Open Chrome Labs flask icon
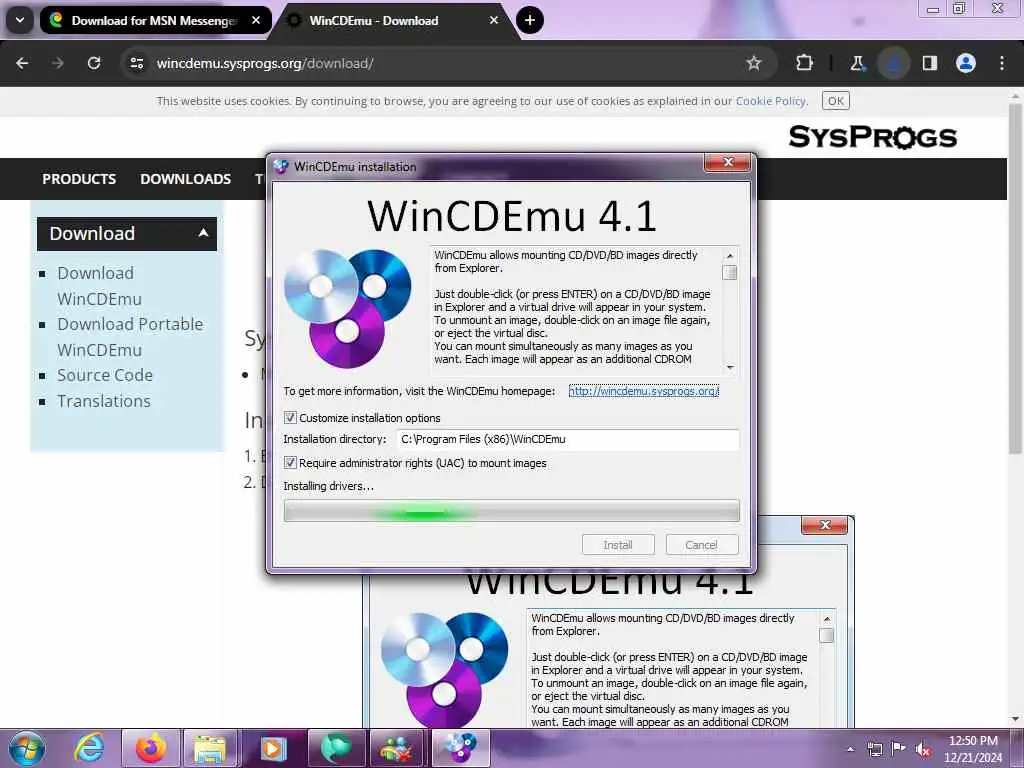 pos(857,63)
